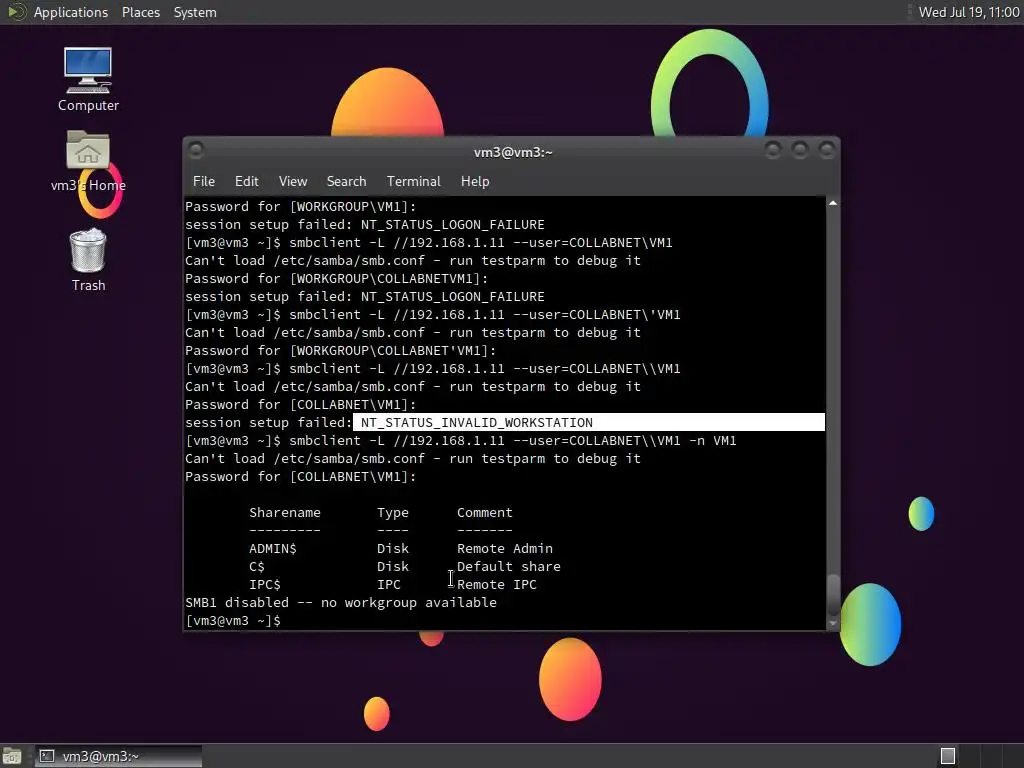Click the C$ sharename entry

[x=257, y=566]
